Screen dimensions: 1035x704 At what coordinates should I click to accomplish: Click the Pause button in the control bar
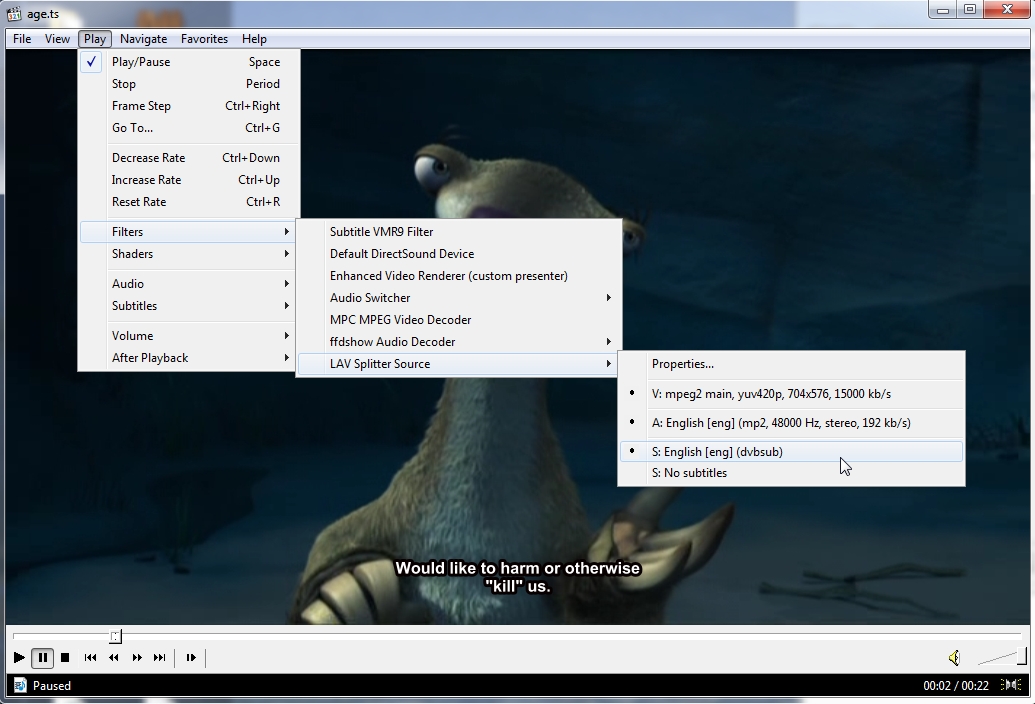click(42, 657)
